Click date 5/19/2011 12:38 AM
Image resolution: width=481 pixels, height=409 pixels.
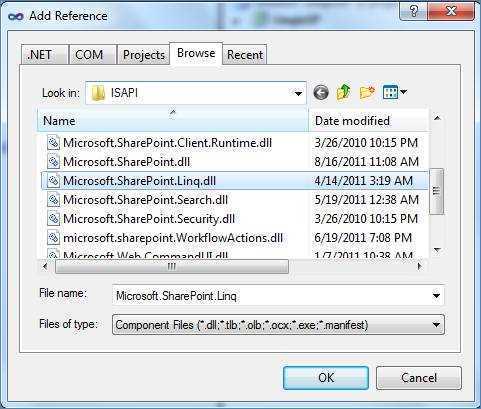[x=366, y=200]
